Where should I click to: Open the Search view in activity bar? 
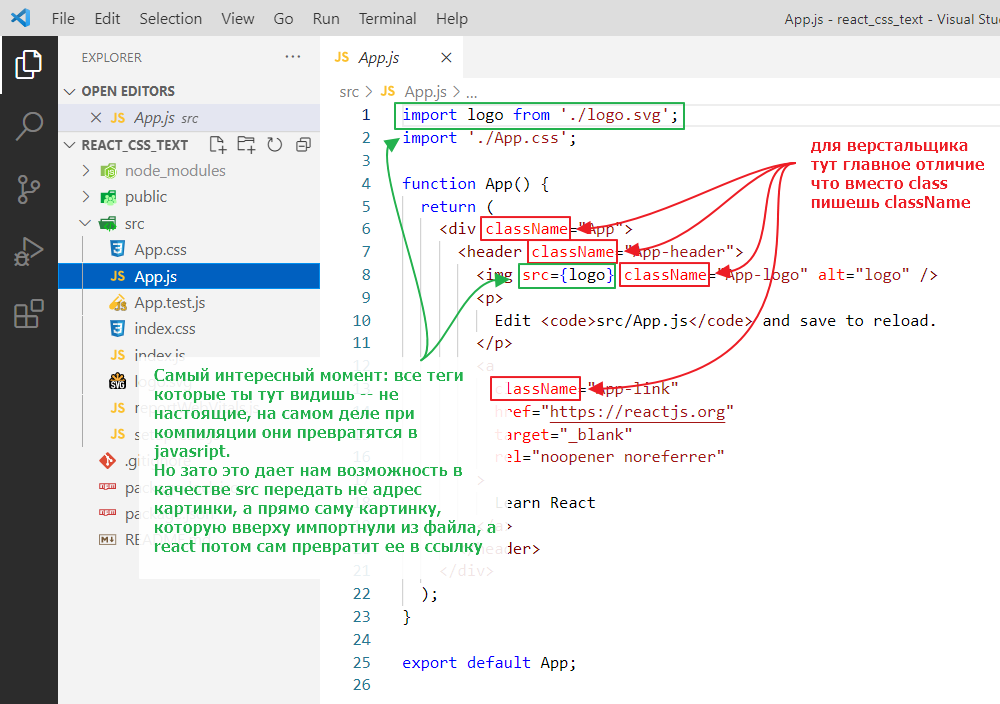click(x=29, y=126)
